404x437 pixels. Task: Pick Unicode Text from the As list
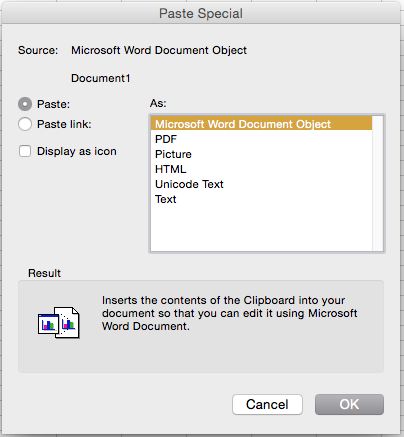pyautogui.click(x=261, y=184)
